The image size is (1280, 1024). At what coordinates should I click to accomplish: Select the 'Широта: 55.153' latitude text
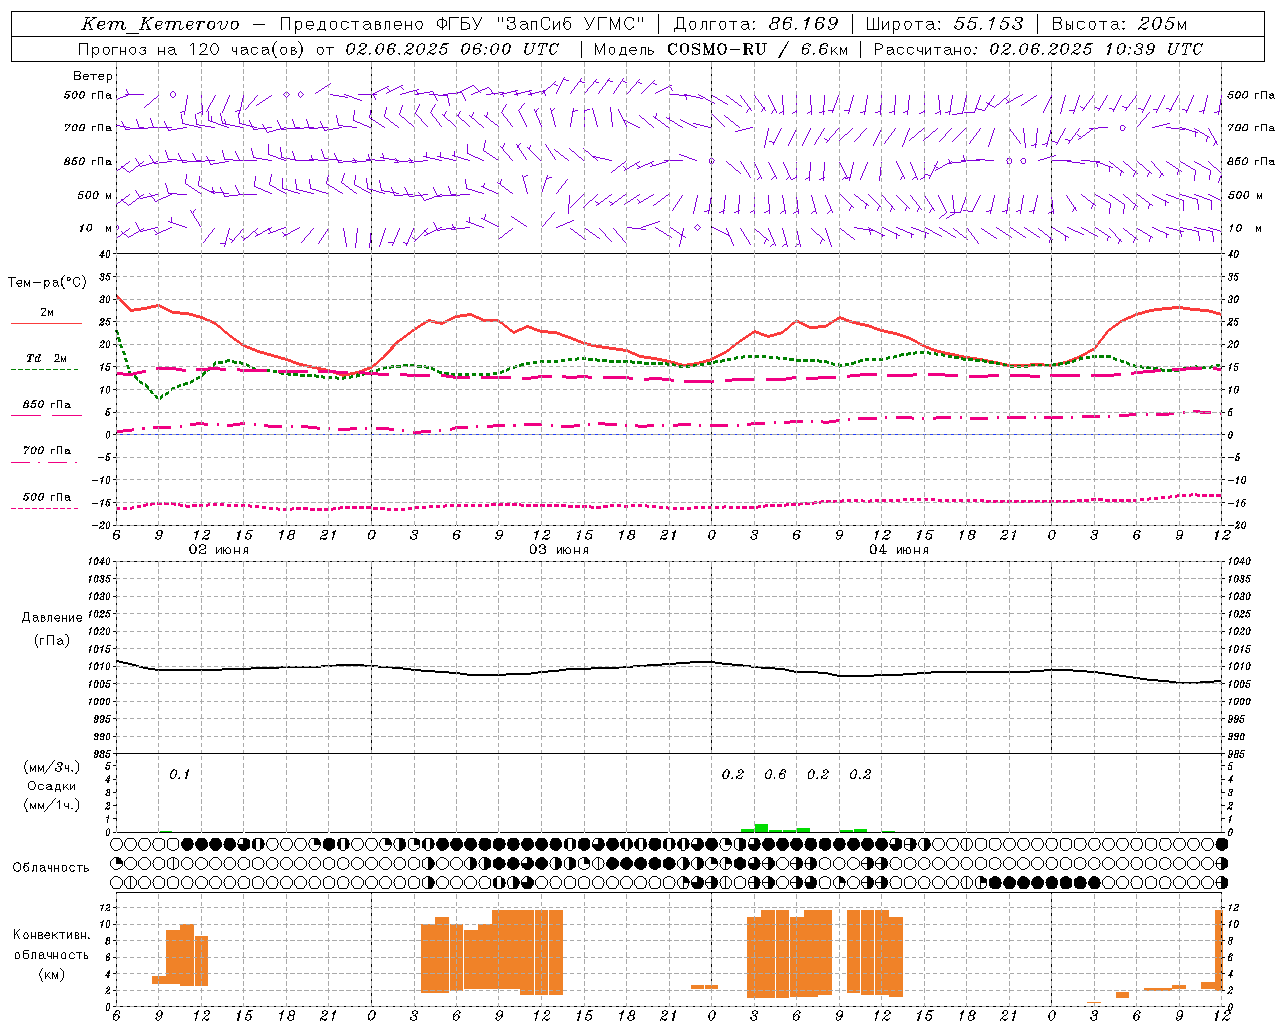pyautogui.click(x=945, y=24)
